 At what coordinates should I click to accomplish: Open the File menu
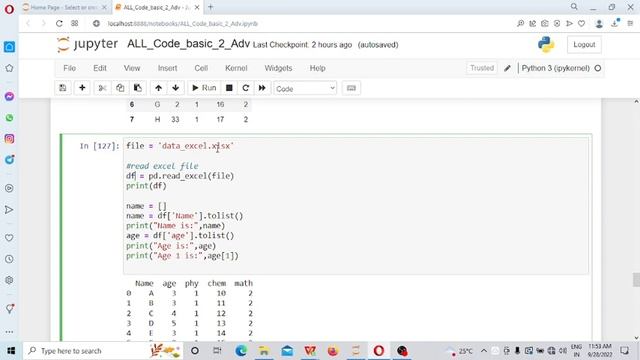(69, 68)
